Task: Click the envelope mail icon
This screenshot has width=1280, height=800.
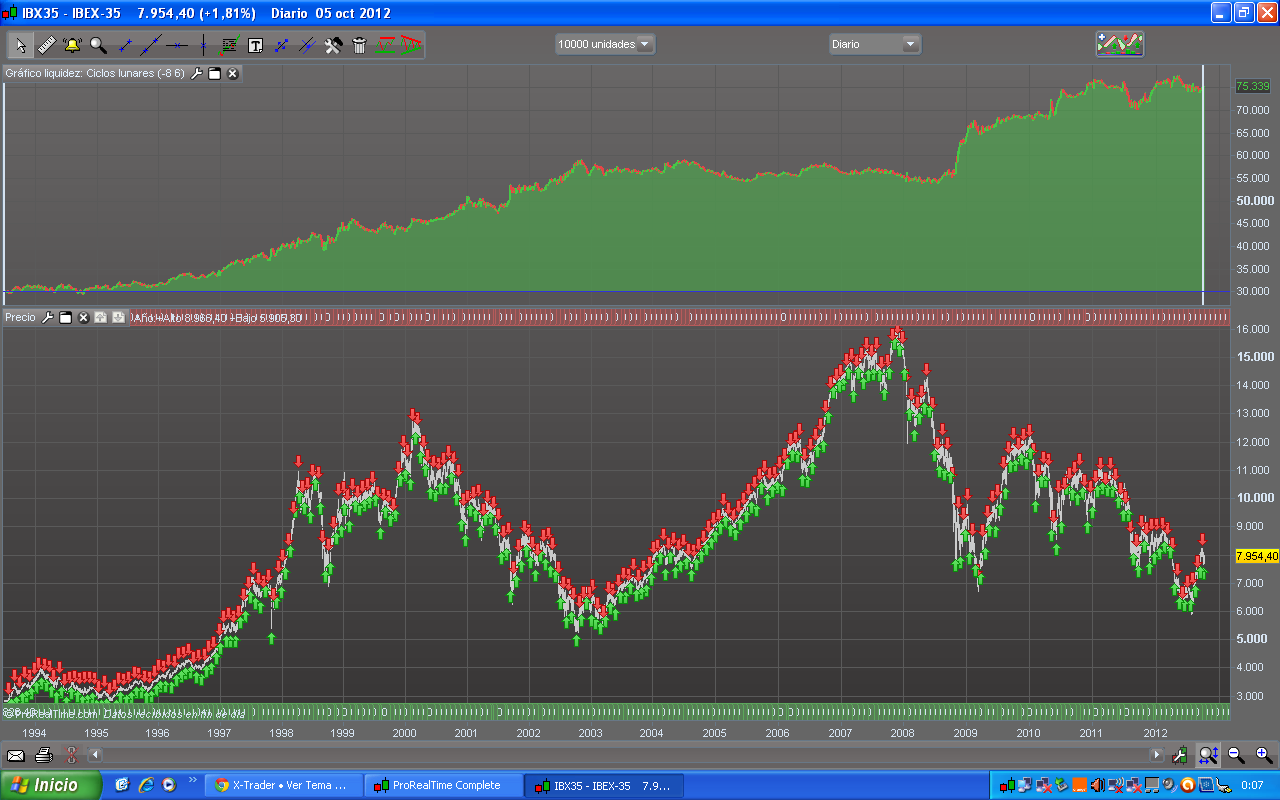Action: 16,755
